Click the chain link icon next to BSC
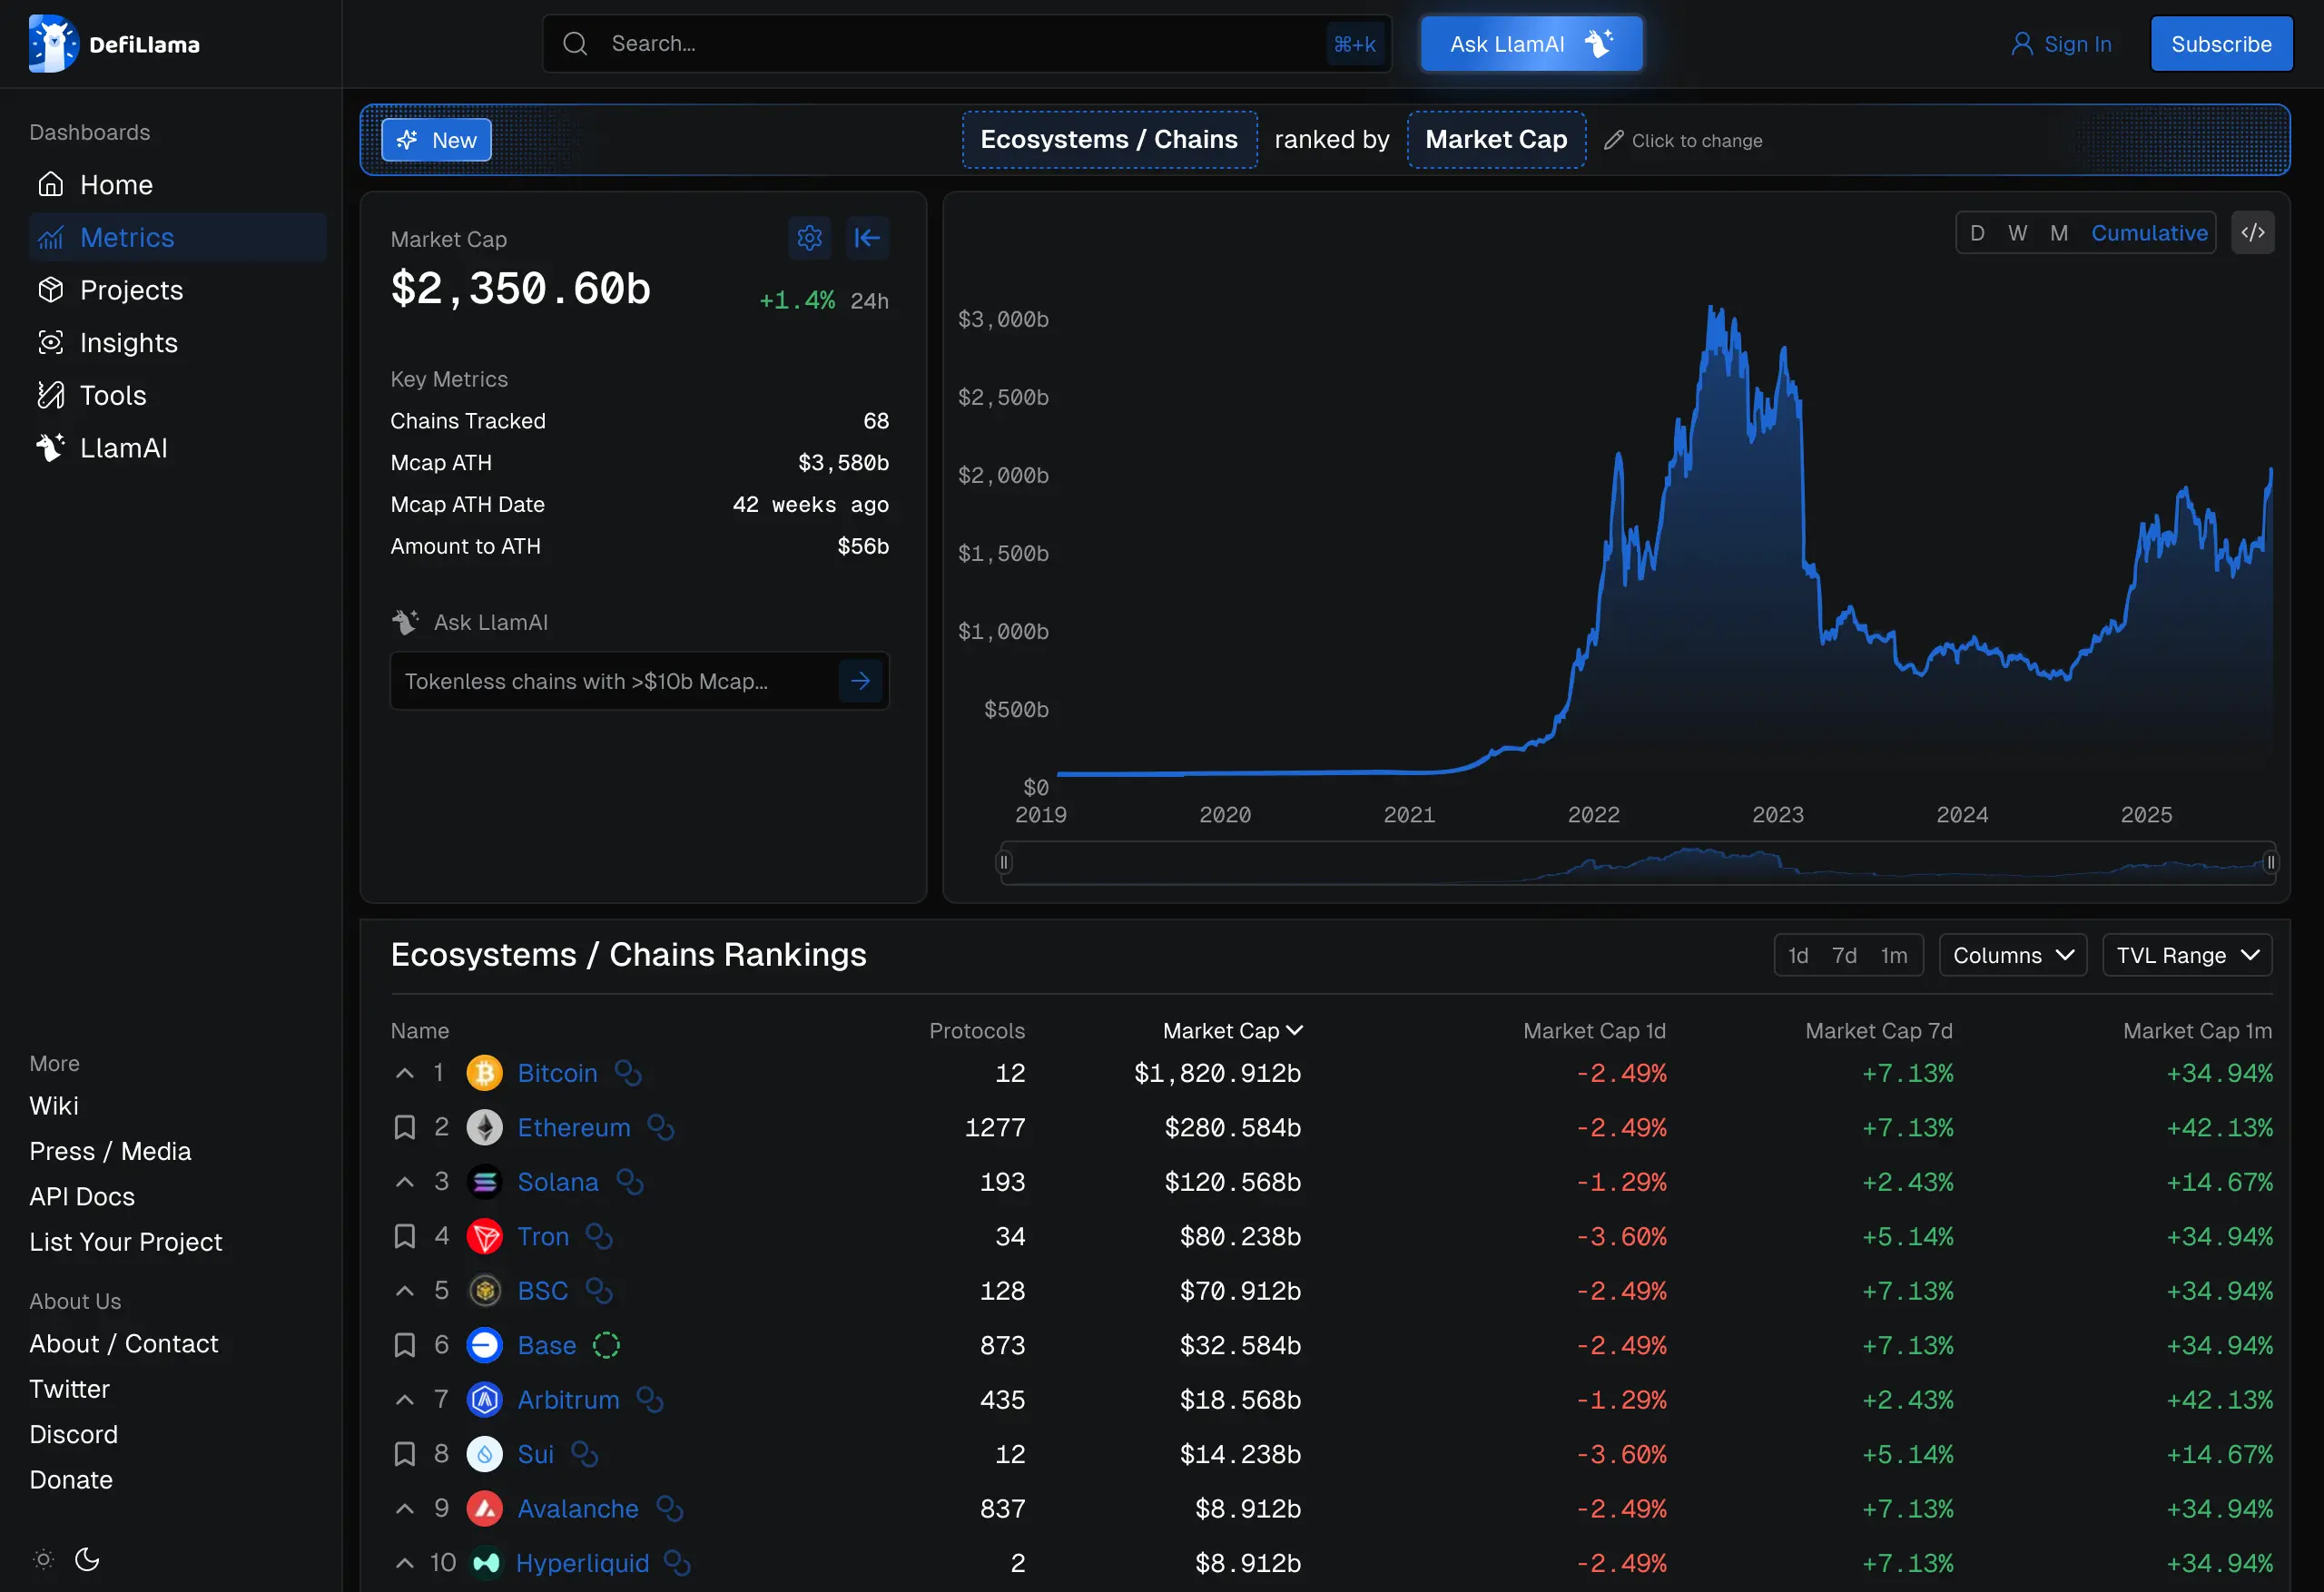Viewport: 2324px width, 1592px height. 599,1291
